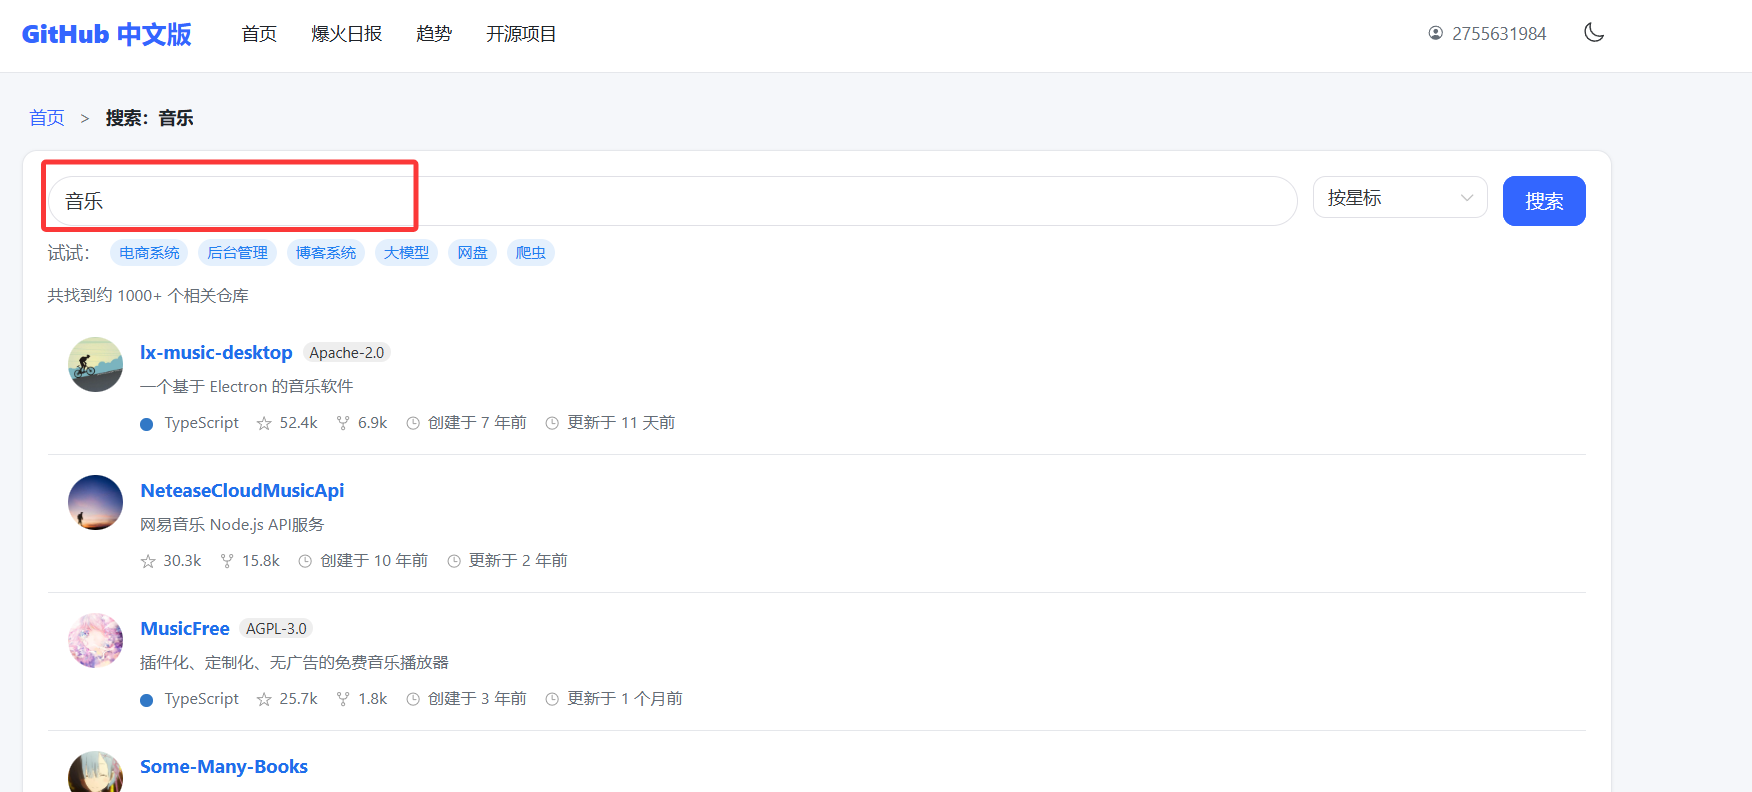1752x792 pixels.
Task: Click the fork icon for MusicFree
Action: point(343,699)
